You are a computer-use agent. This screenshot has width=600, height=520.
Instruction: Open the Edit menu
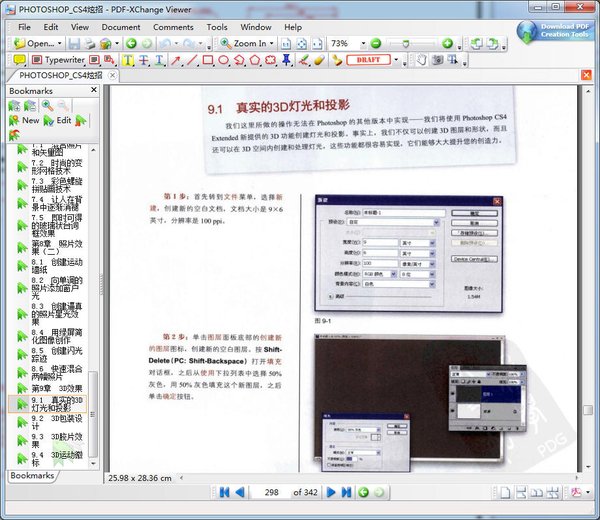coord(51,27)
